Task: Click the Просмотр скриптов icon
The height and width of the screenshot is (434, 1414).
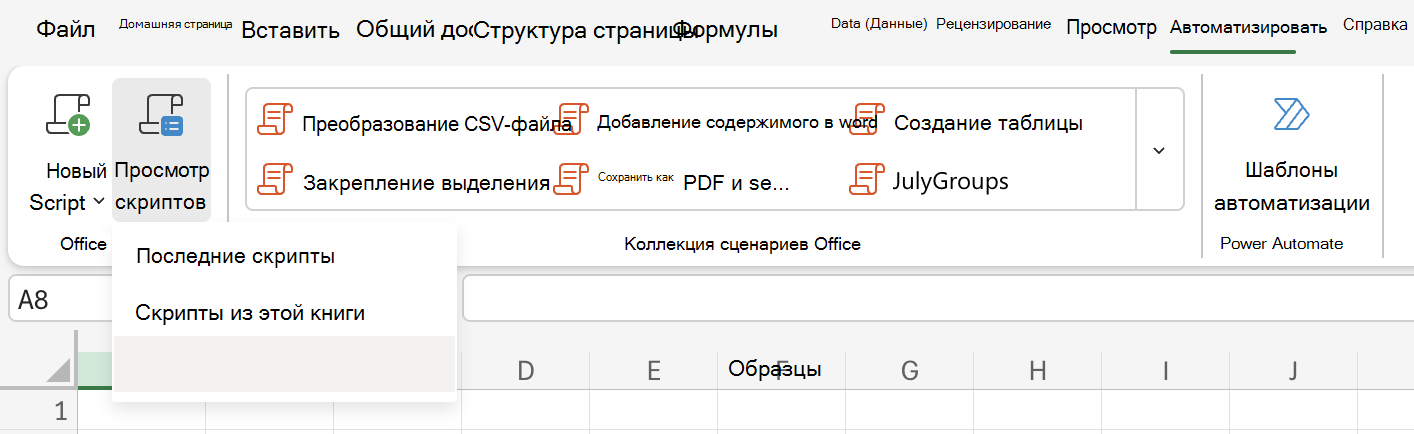Action: point(161,114)
